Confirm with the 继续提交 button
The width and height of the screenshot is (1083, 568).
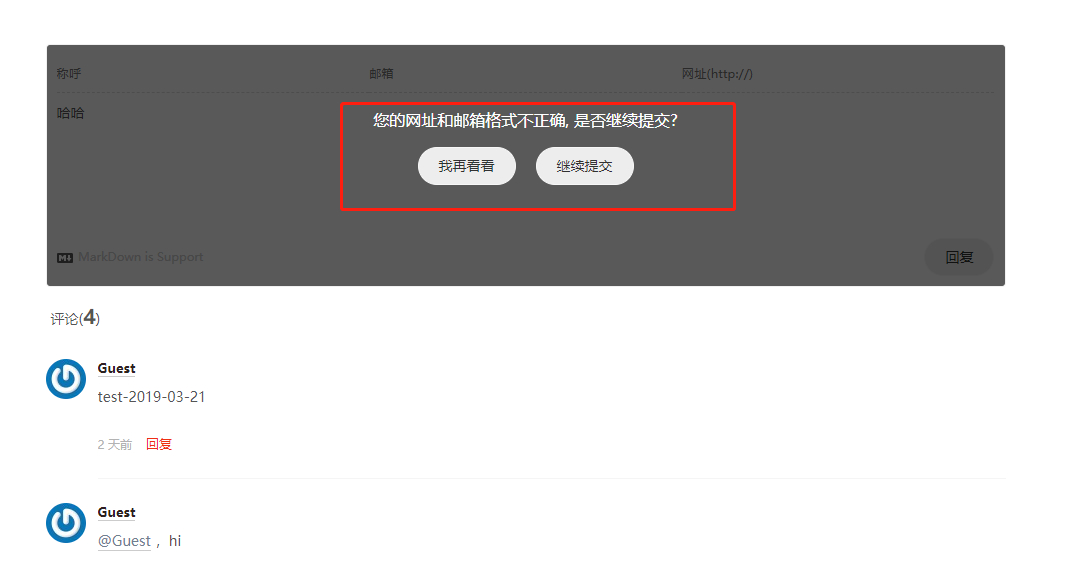tap(584, 166)
